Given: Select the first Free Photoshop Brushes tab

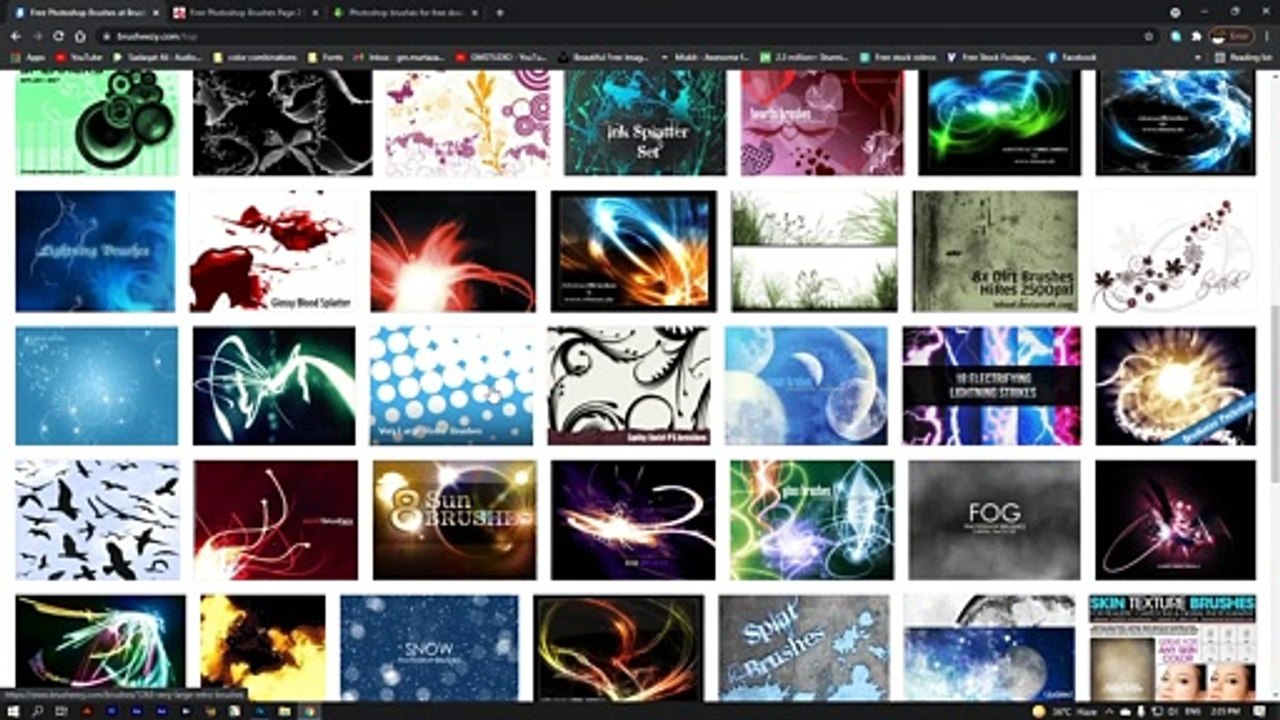Looking at the screenshot, I should 84,12.
